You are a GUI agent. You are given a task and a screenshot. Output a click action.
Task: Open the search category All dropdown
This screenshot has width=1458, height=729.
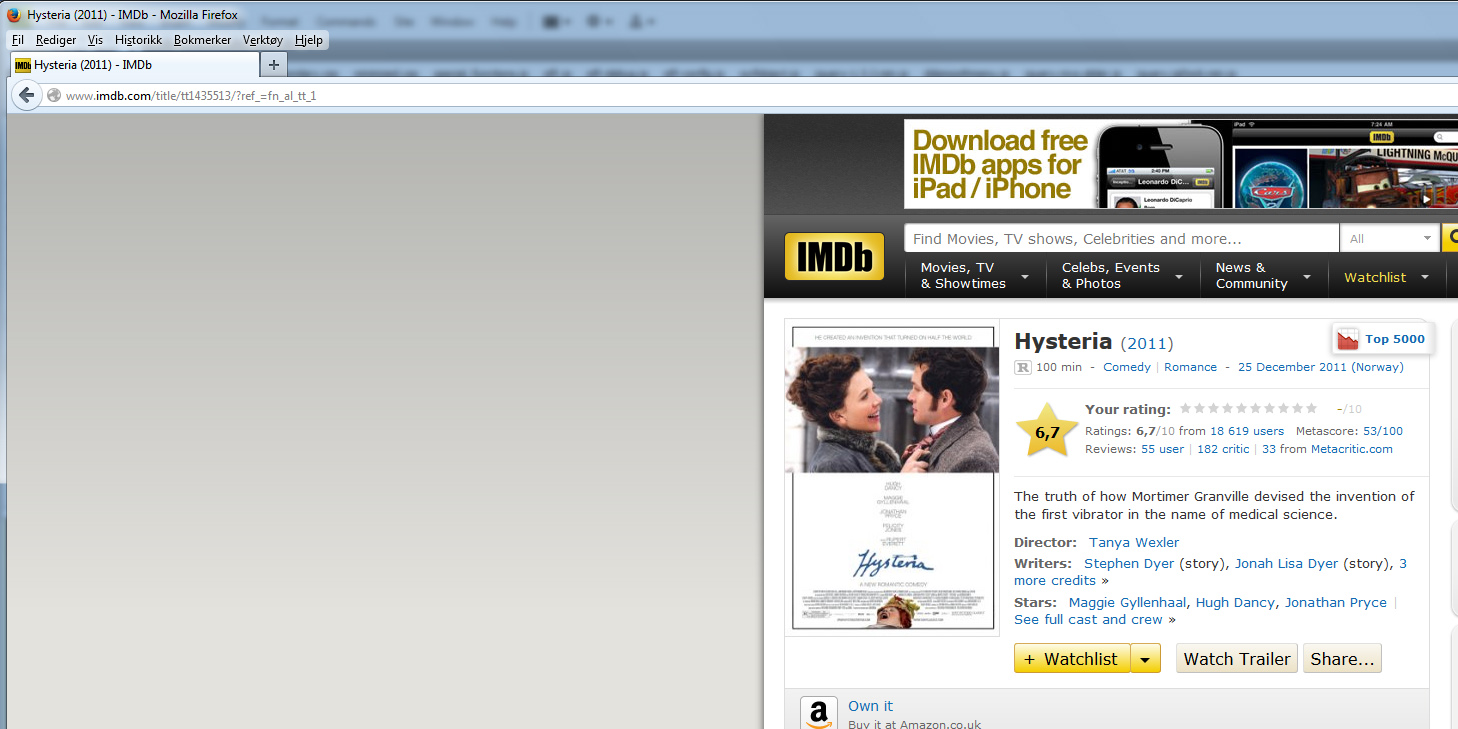(1390, 239)
